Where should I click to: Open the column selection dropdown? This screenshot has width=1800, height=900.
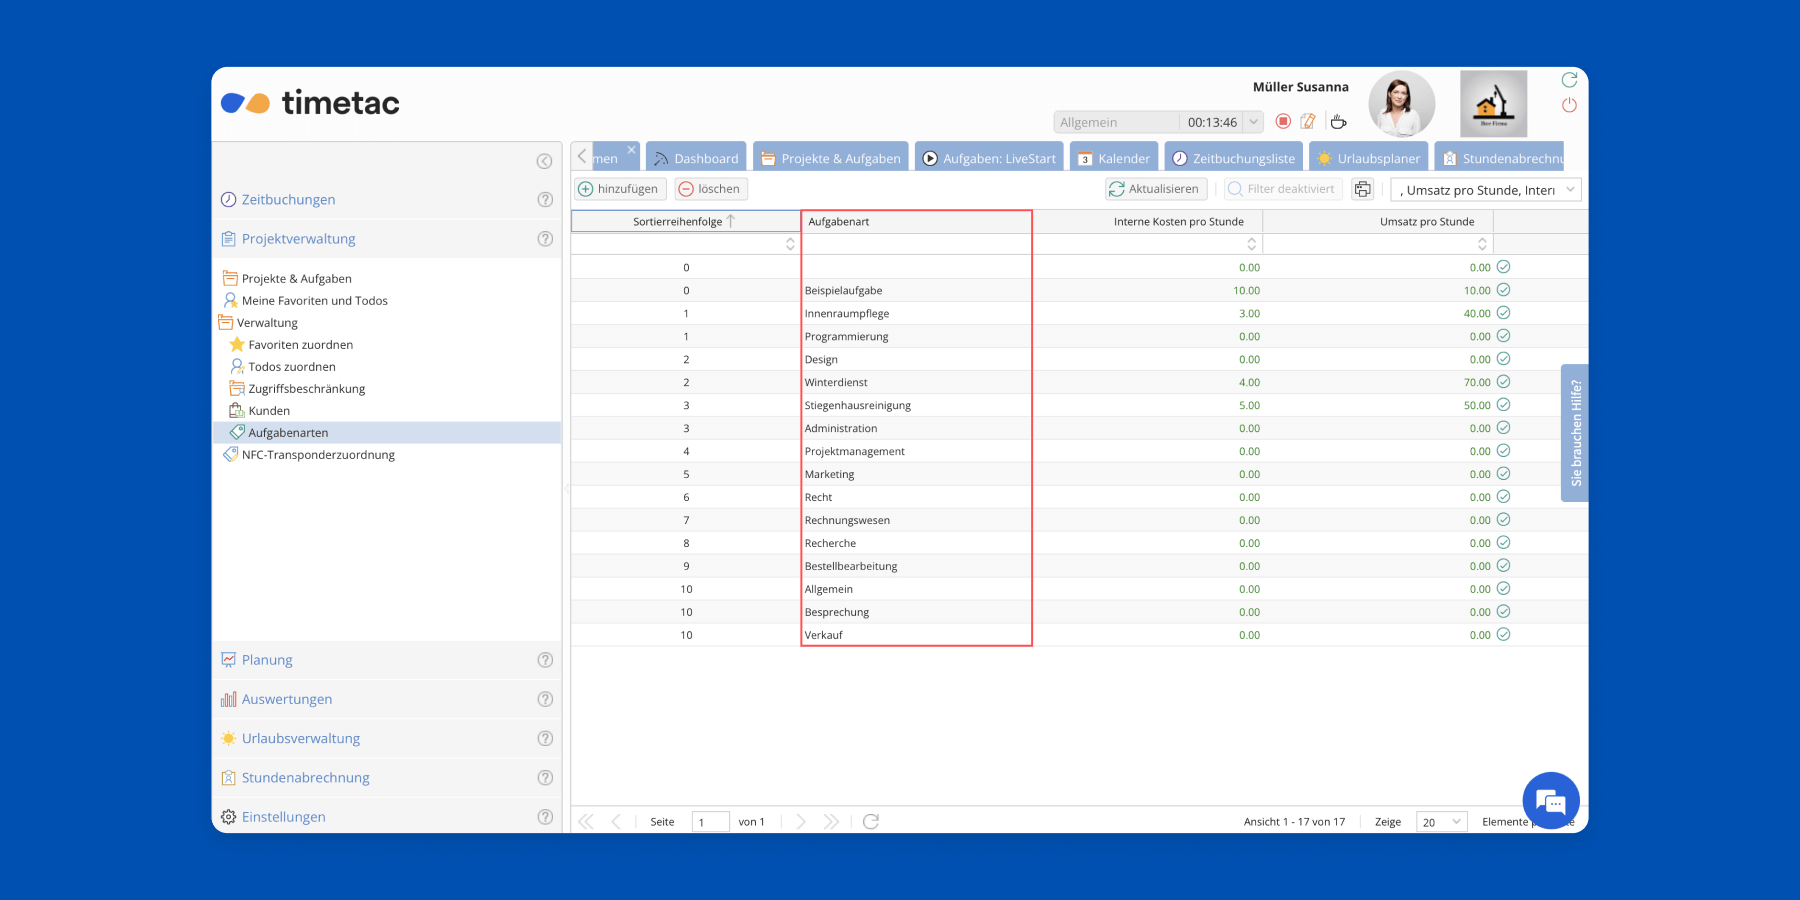(x=1570, y=190)
